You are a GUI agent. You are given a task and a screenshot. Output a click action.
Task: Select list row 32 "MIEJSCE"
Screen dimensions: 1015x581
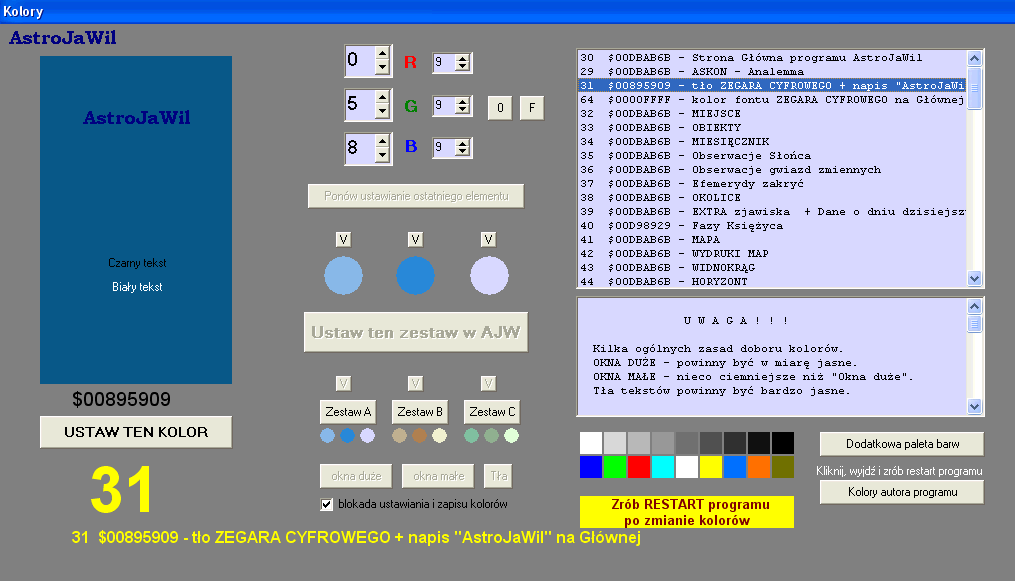click(x=772, y=114)
